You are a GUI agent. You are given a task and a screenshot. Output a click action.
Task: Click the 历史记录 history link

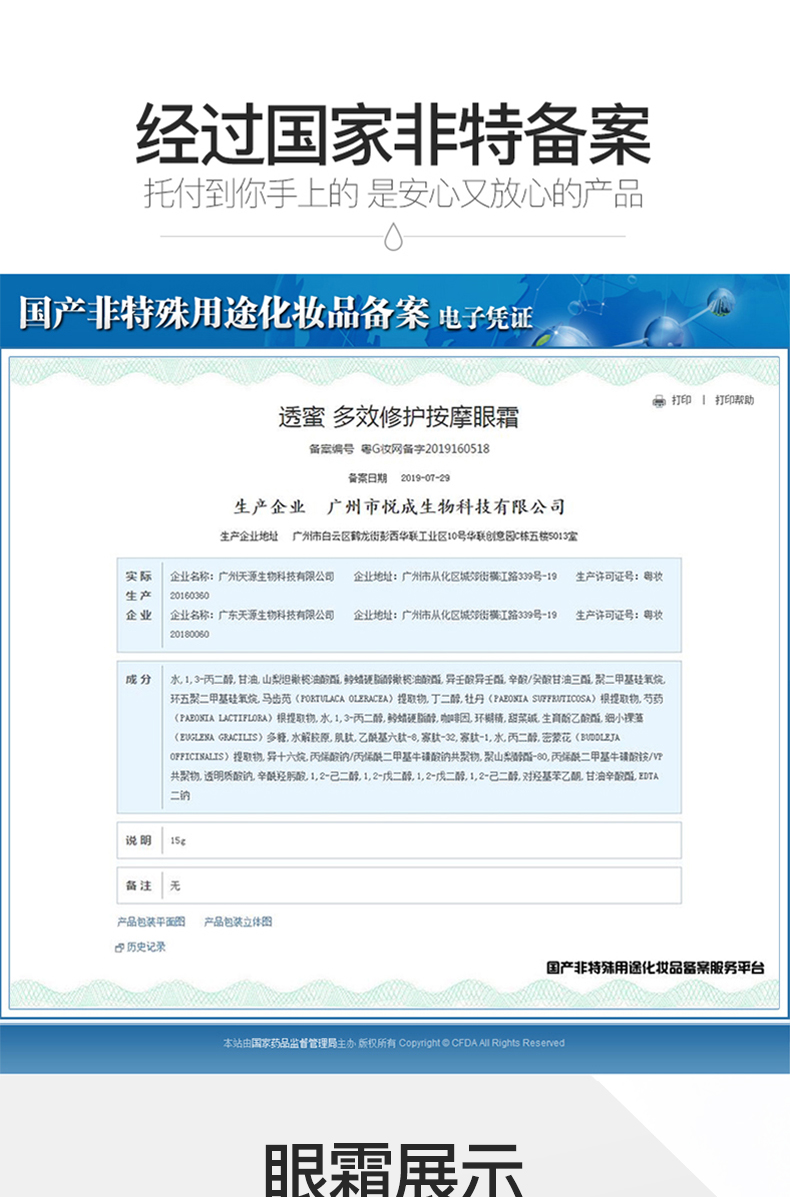click(146, 947)
